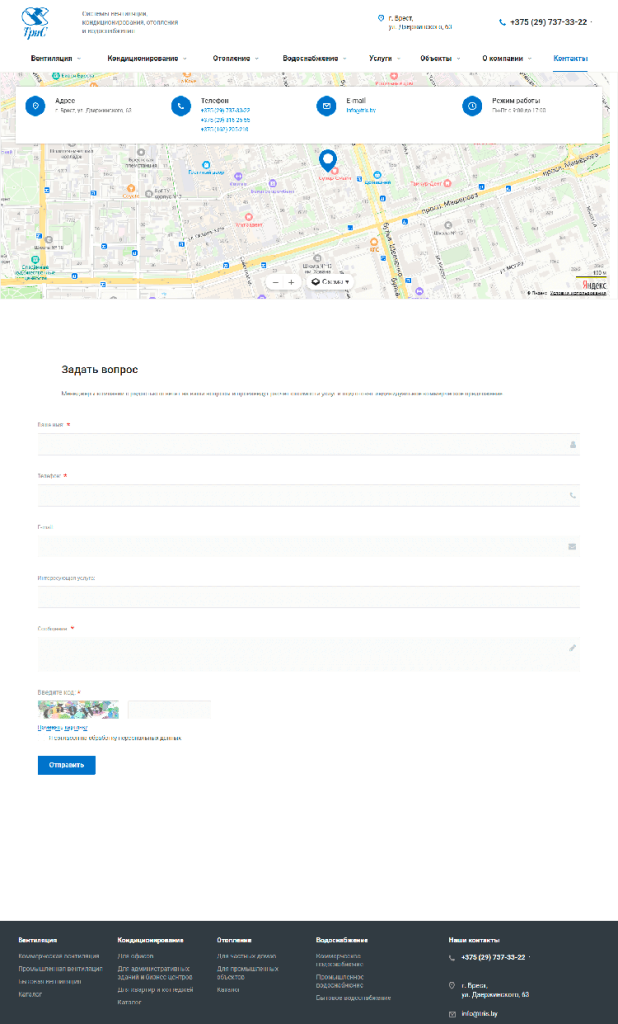
Task: Click header location pin icon near г. Брест
Action: tap(381, 18)
